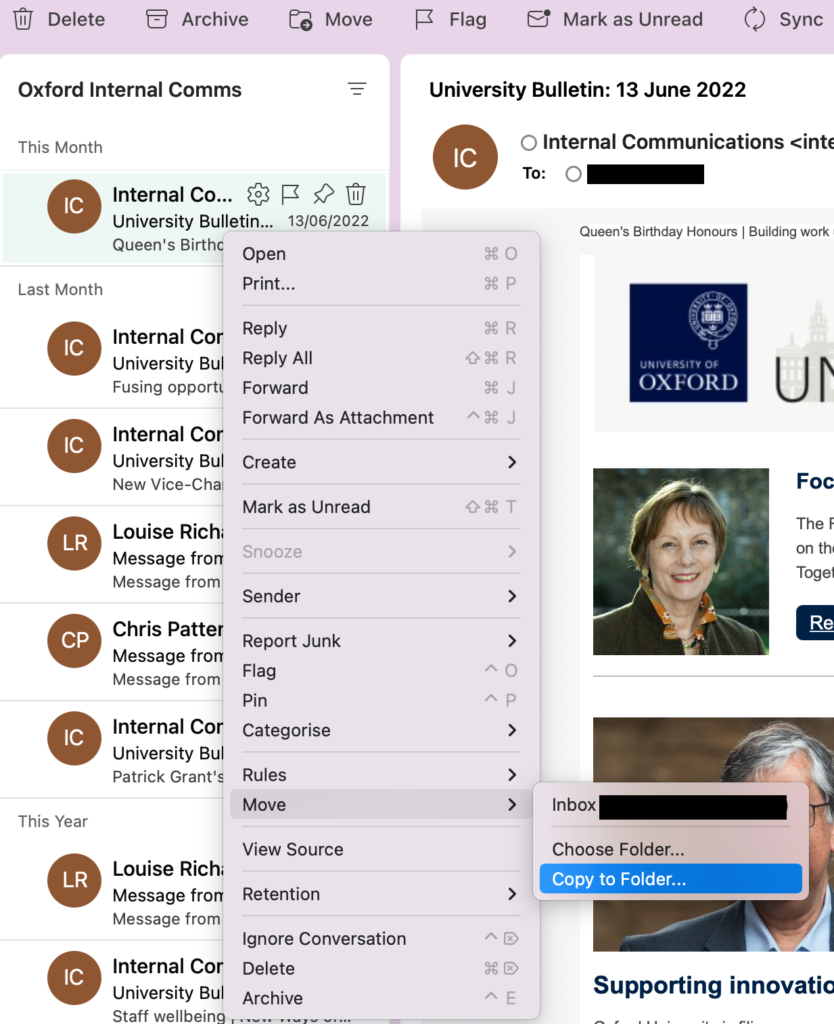Screen dimensions: 834x1024
Task: Click trash icon on selected message row
Action: pyautogui.click(x=356, y=194)
